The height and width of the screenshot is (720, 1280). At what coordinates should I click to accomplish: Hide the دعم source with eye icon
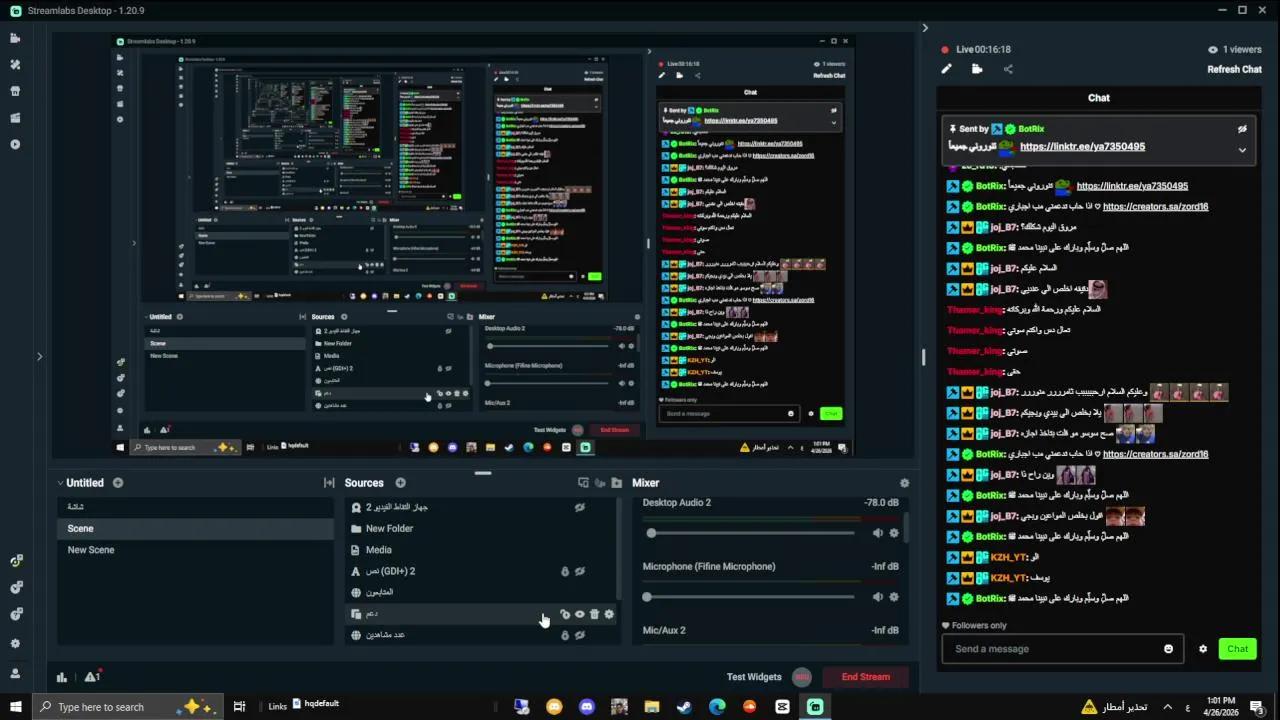pyautogui.click(x=579, y=614)
